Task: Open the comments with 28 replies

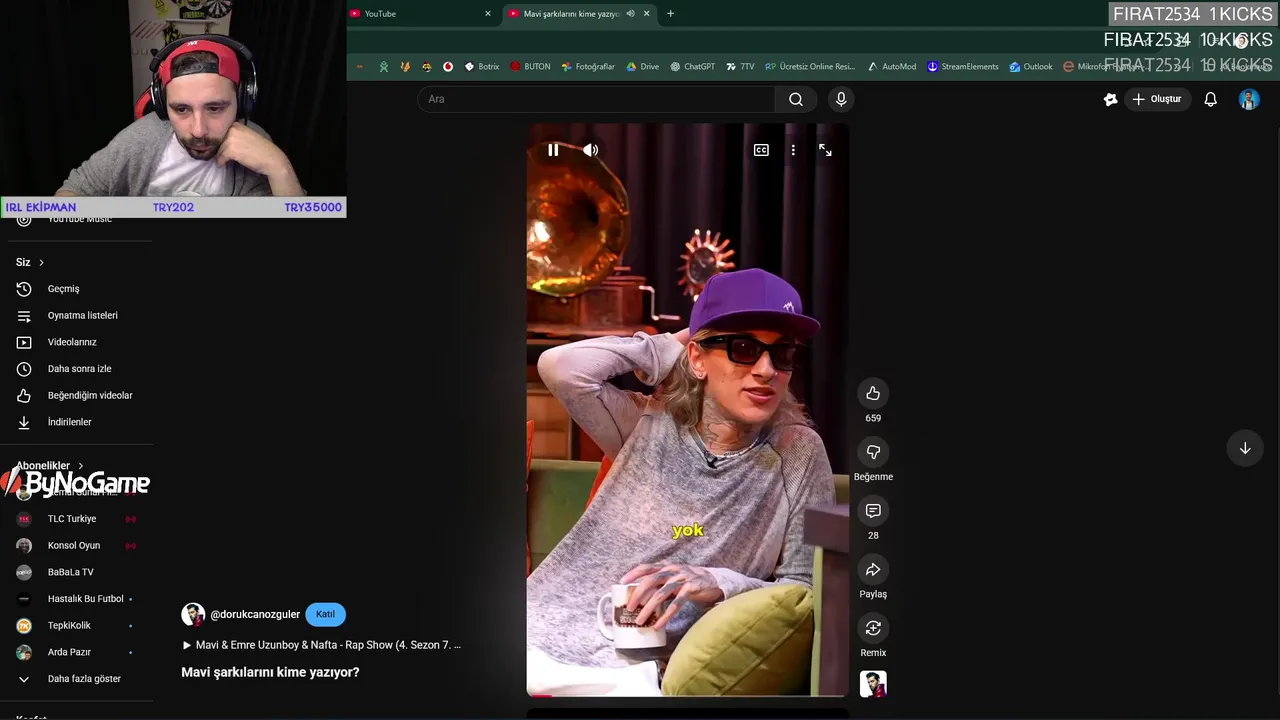Action: (873, 511)
